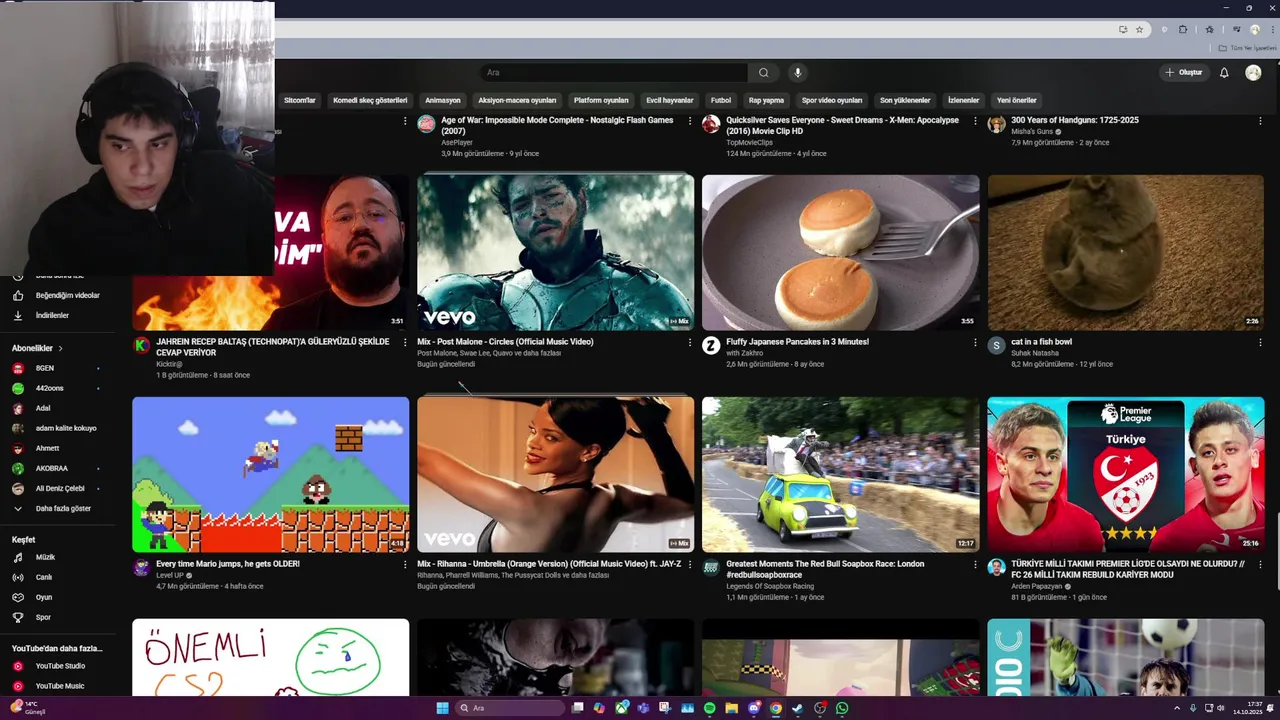Select Komedi skeç gösterileri chip
Image resolution: width=1280 pixels, height=720 pixels.
[x=370, y=100]
